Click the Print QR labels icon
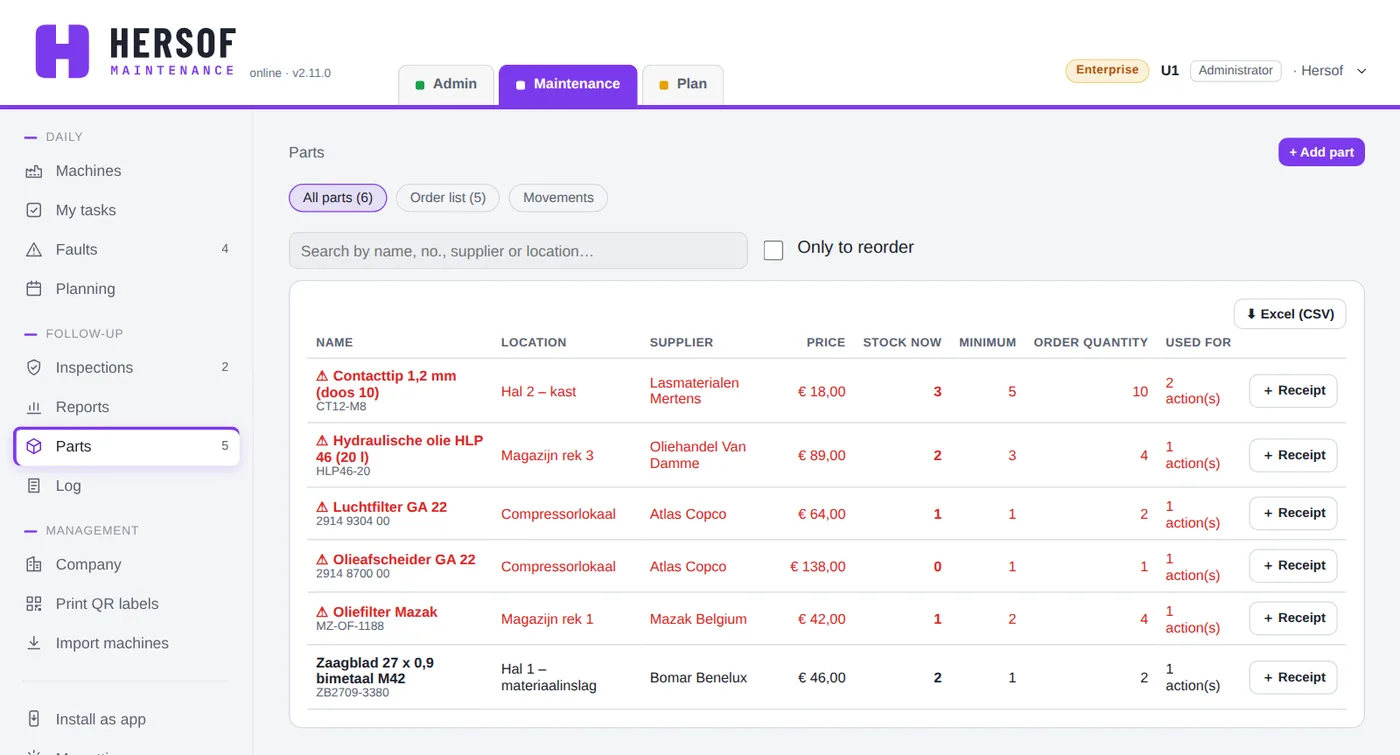This screenshot has width=1400, height=755. [34, 604]
